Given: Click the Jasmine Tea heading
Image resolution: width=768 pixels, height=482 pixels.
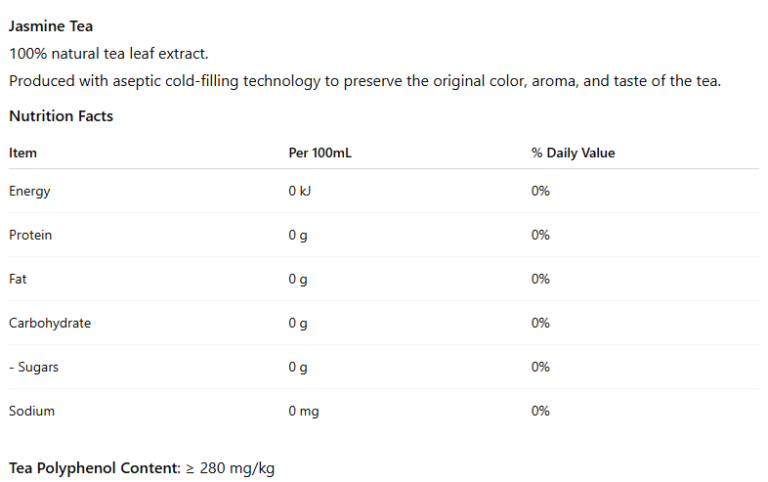Looking at the screenshot, I should (51, 26).
